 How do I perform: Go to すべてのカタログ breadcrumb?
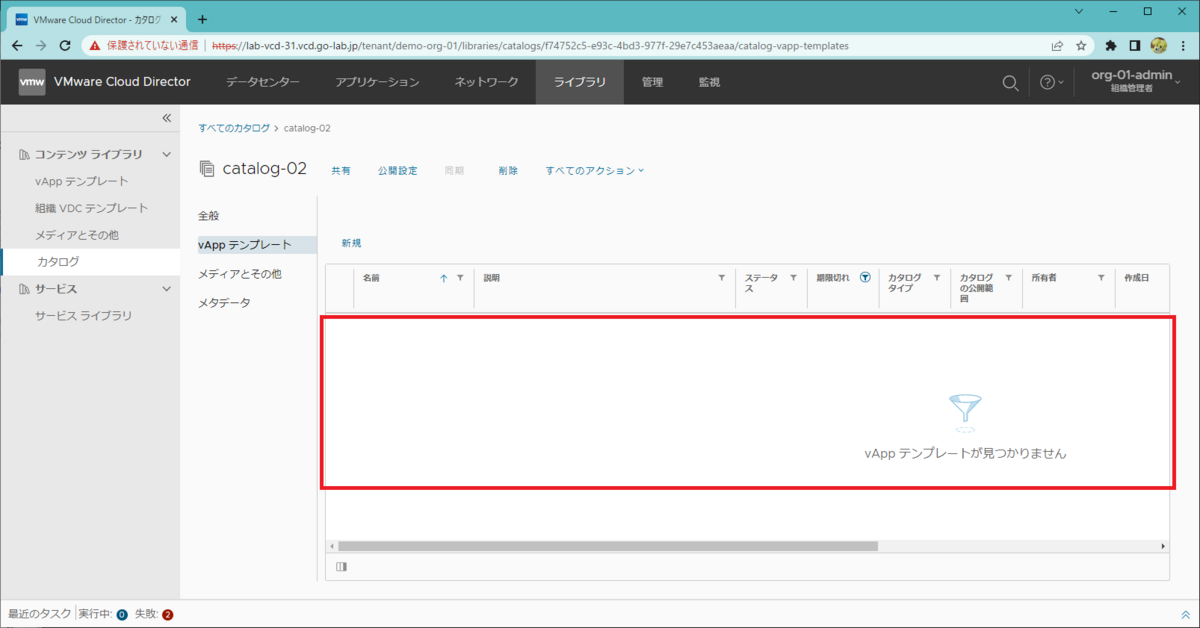pyautogui.click(x=234, y=128)
